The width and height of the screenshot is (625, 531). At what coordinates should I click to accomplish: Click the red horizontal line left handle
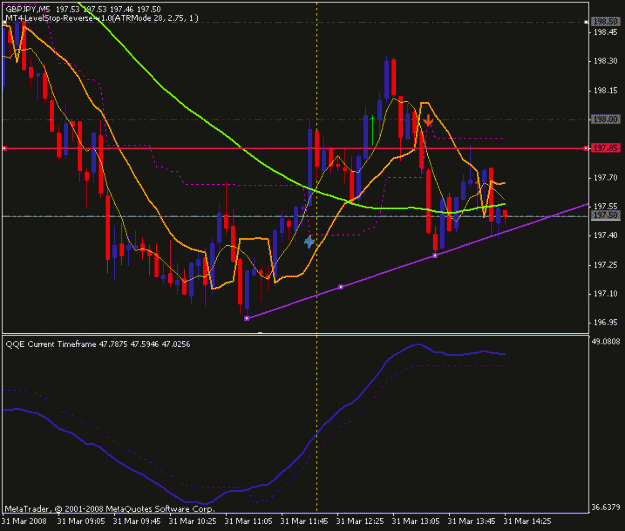tap(5, 148)
